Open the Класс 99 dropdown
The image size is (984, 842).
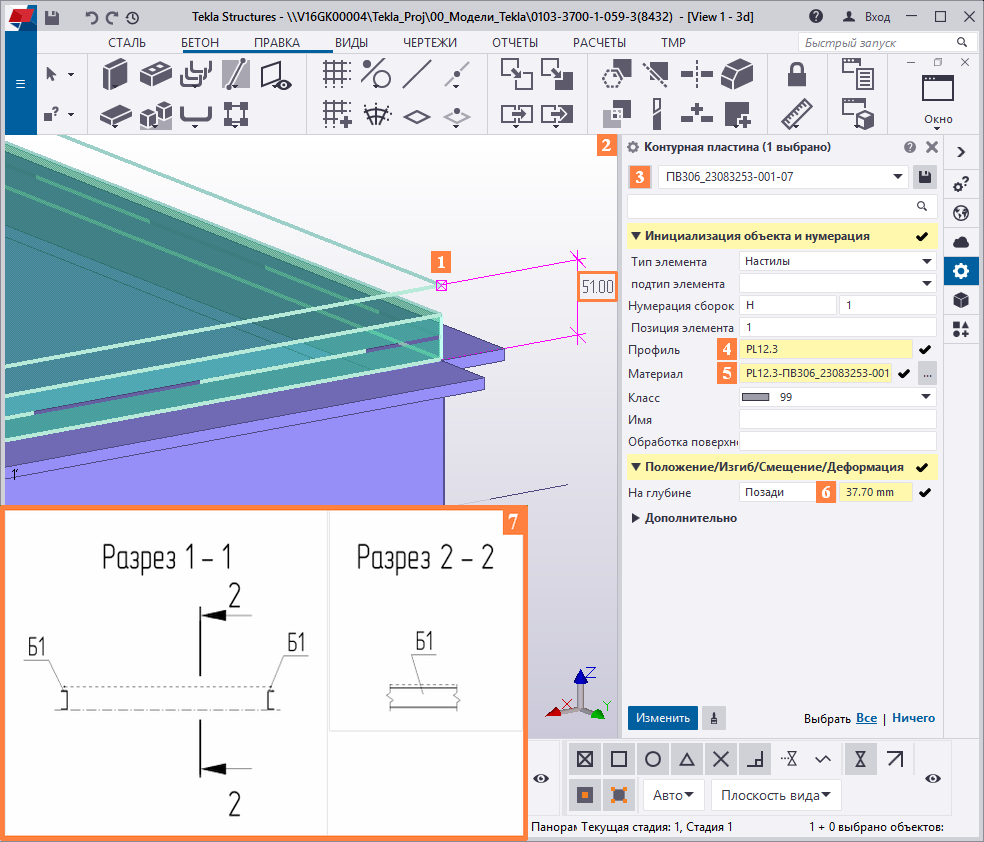pos(837,397)
